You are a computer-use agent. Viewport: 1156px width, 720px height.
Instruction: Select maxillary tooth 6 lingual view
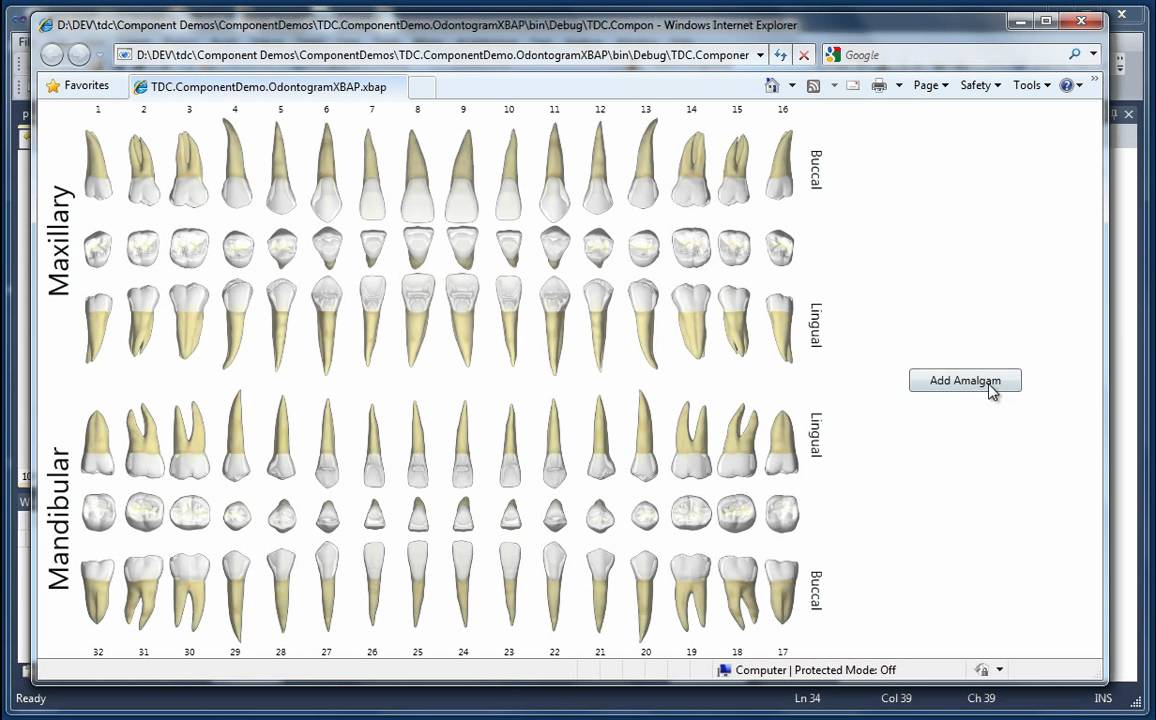click(327, 324)
